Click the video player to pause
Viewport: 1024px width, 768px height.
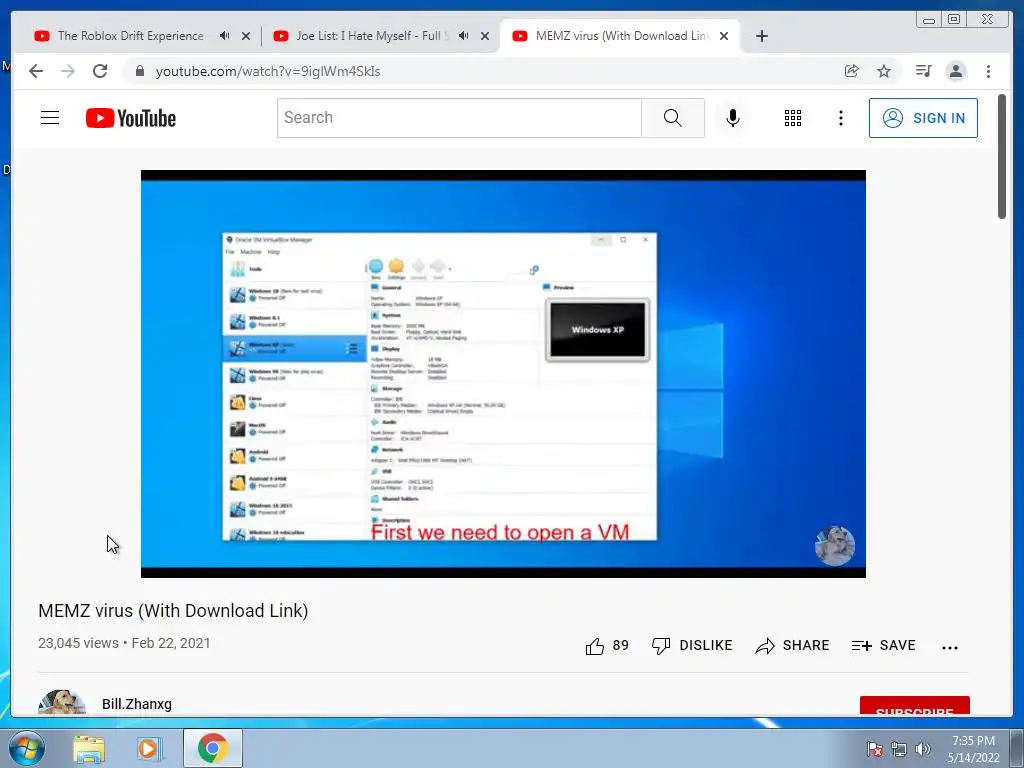tap(503, 374)
